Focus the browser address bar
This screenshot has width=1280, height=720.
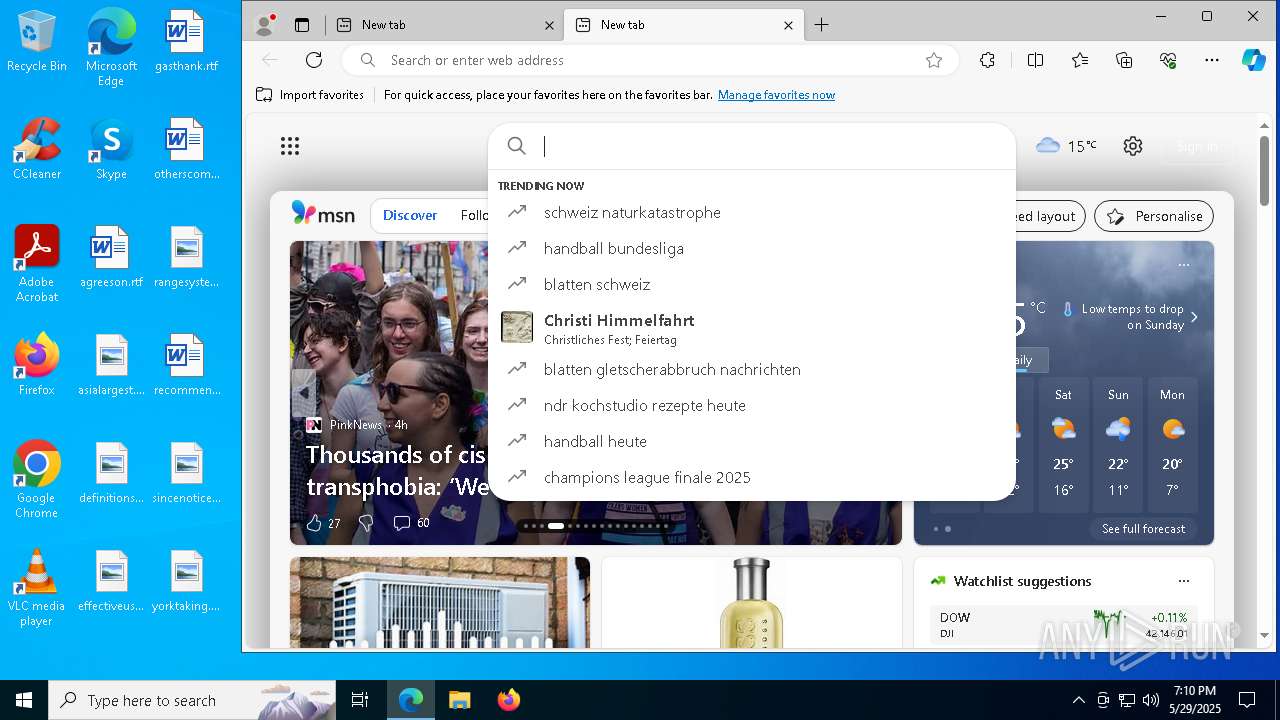pyautogui.click(x=650, y=60)
